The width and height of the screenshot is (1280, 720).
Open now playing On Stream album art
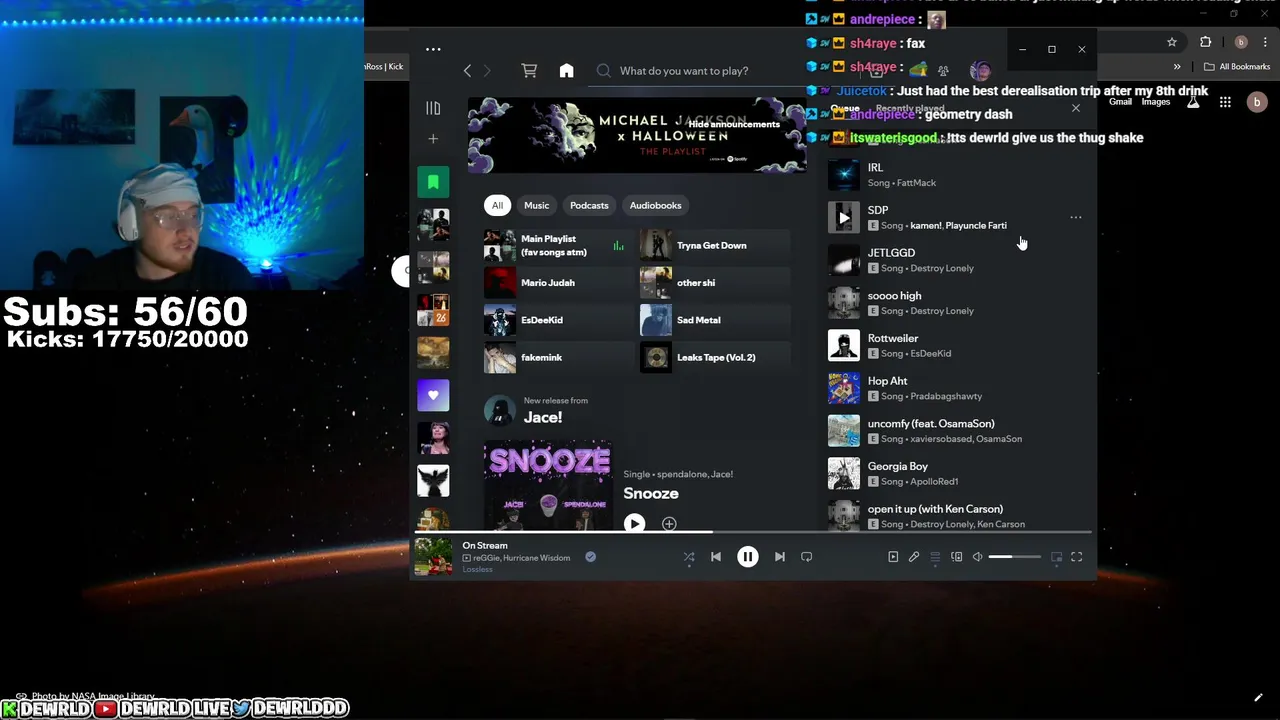(x=434, y=557)
